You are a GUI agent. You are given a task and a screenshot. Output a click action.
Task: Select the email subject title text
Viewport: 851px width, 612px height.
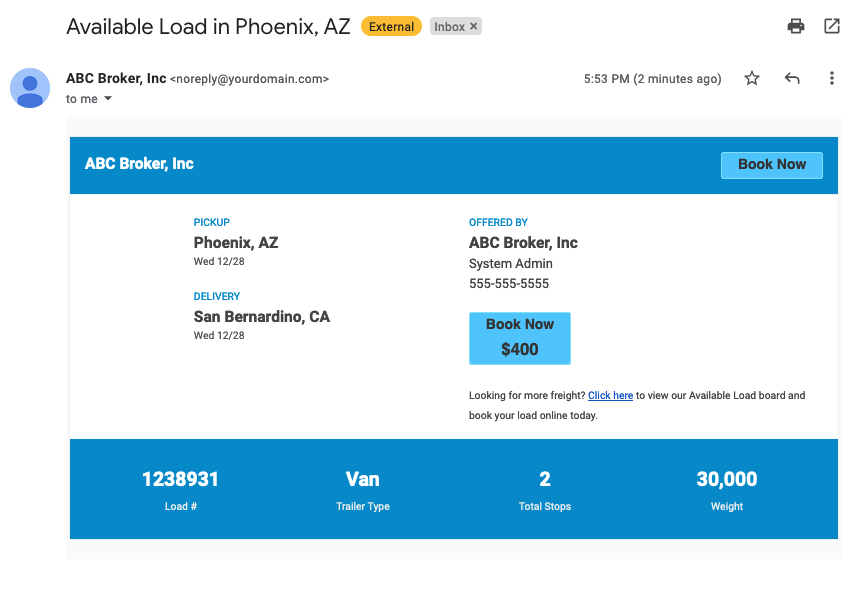pos(208,27)
